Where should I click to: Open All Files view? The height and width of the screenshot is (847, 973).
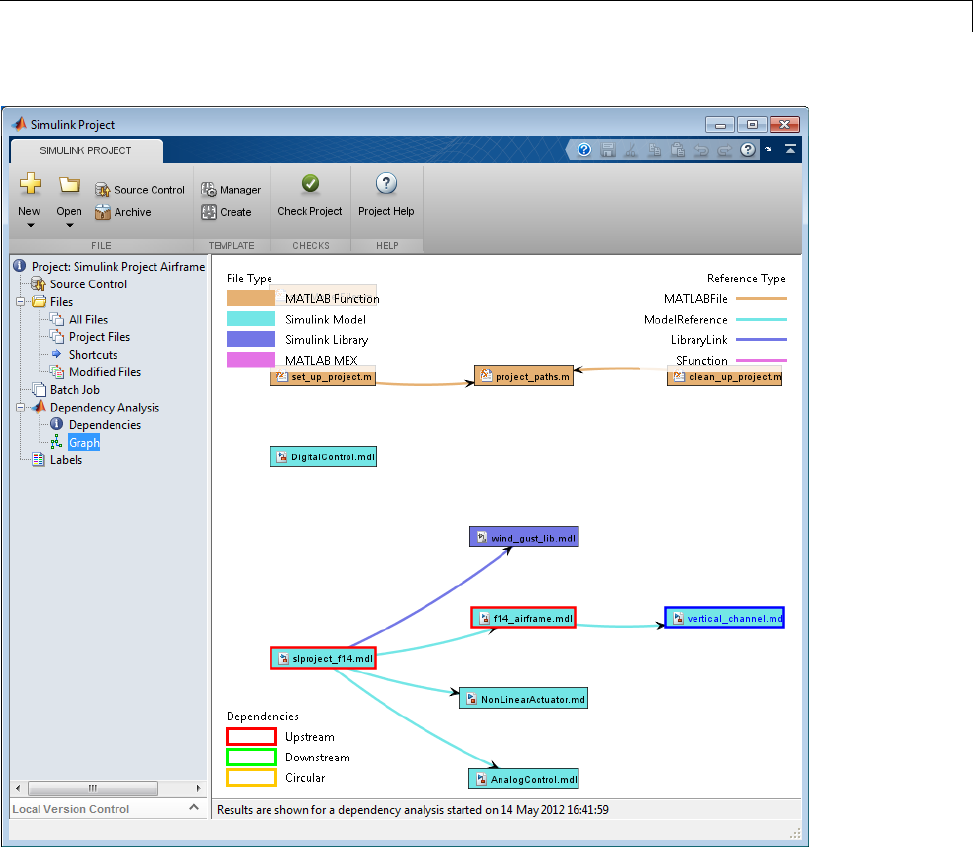[88, 320]
